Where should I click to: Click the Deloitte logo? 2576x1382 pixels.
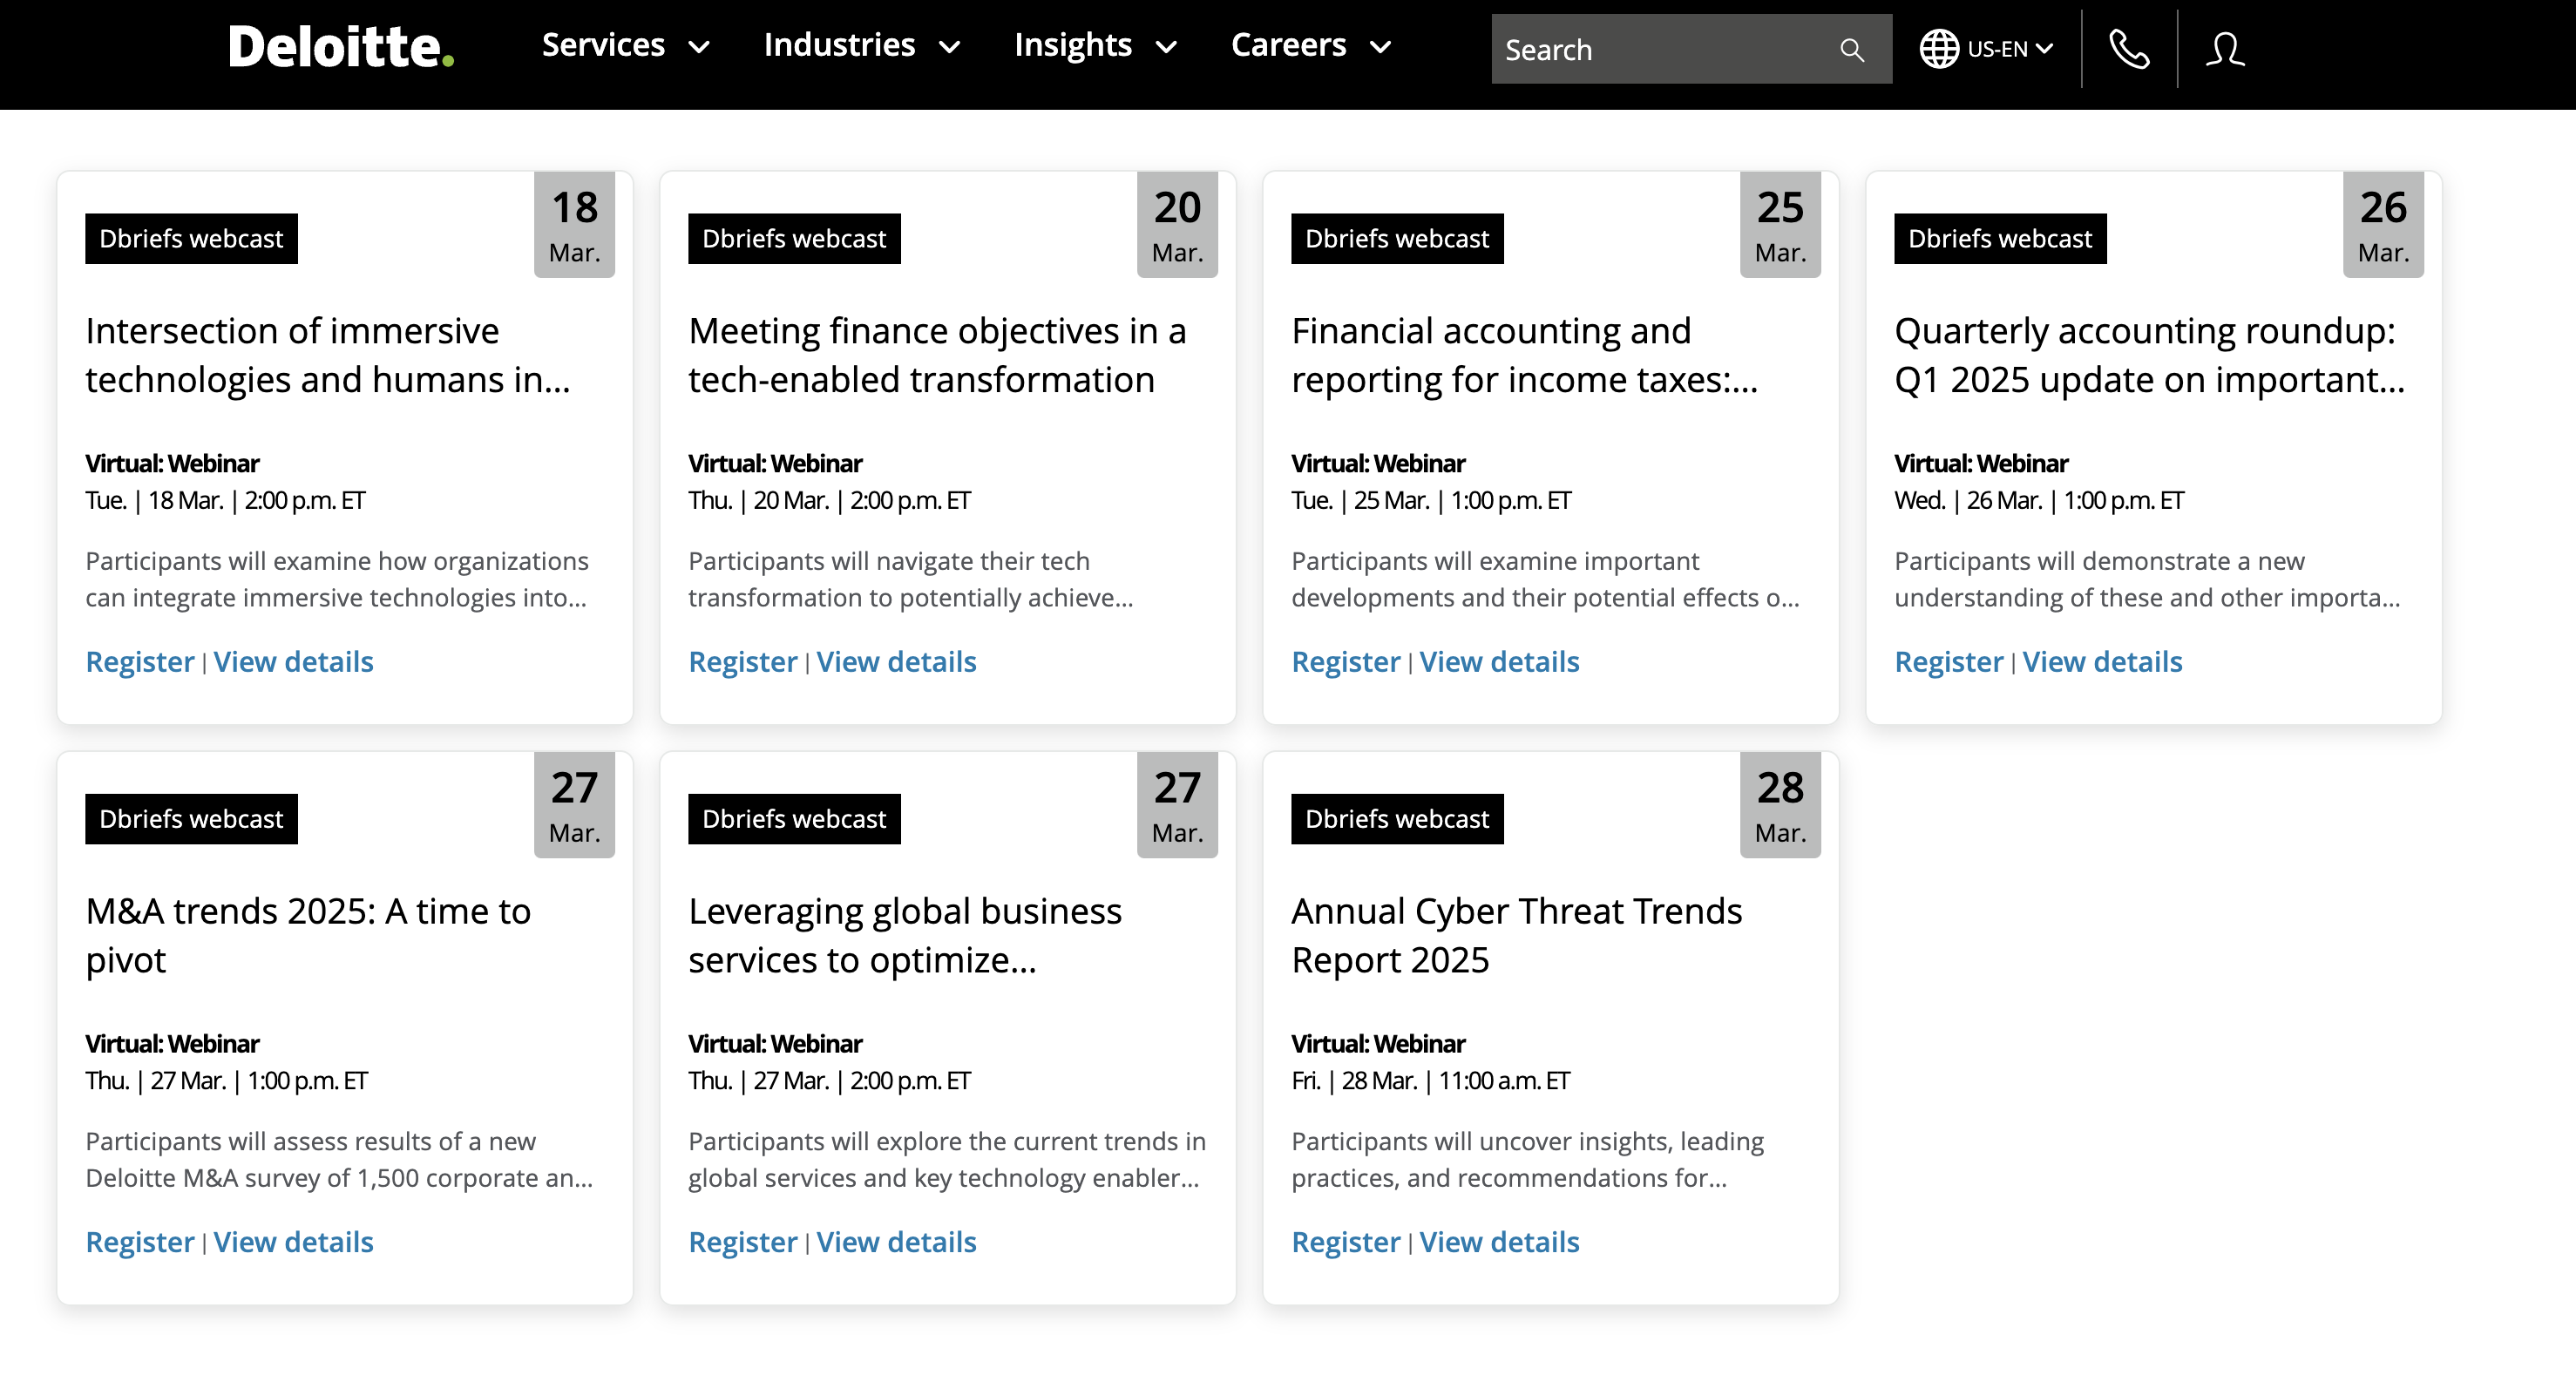click(x=340, y=47)
